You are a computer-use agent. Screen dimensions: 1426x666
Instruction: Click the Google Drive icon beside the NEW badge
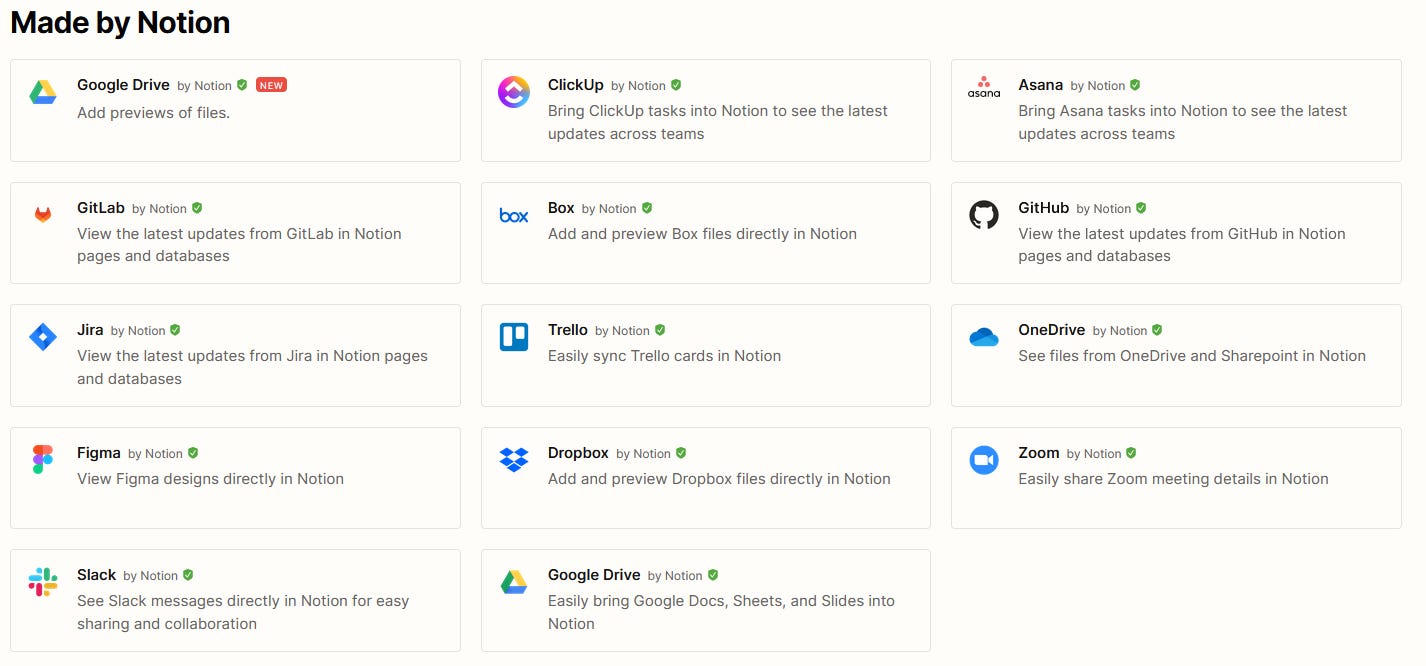pyautogui.click(x=43, y=93)
